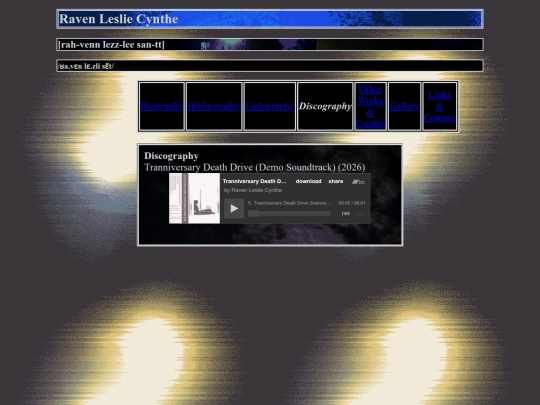
Task: Open Links & Contact page
Action: coord(439,106)
